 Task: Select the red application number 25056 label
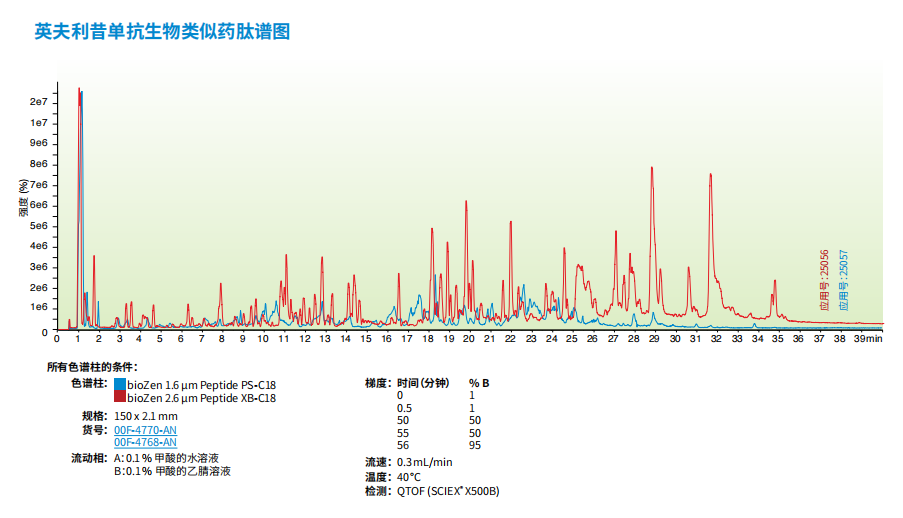tap(825, 281)
